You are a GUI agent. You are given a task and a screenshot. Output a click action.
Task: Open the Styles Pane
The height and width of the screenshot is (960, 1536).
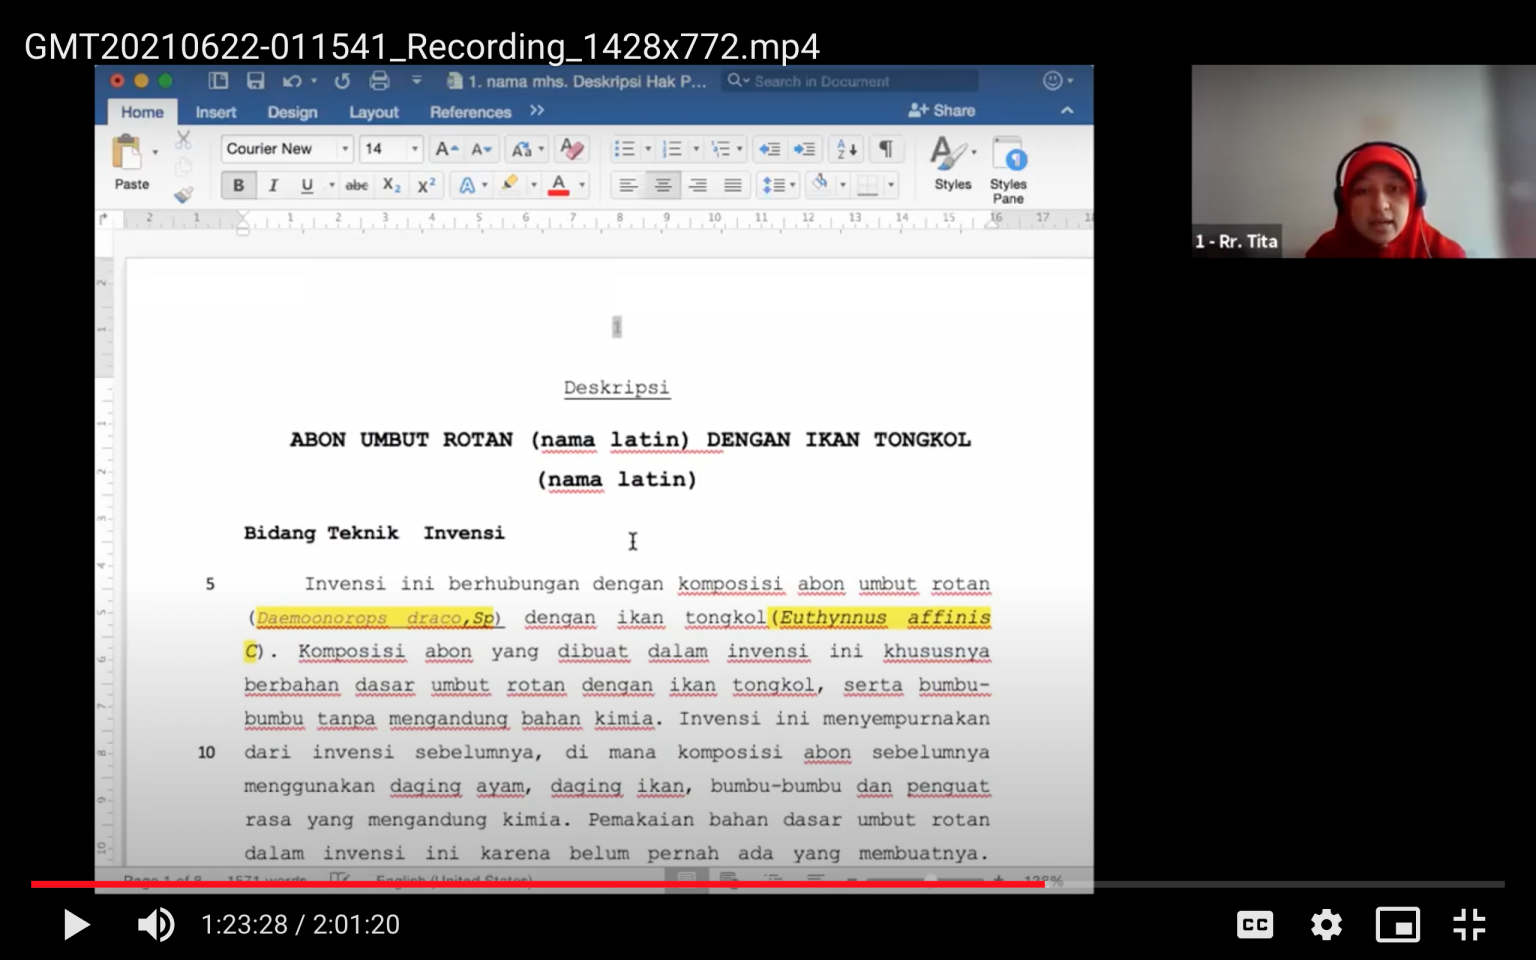[1008, 168]
